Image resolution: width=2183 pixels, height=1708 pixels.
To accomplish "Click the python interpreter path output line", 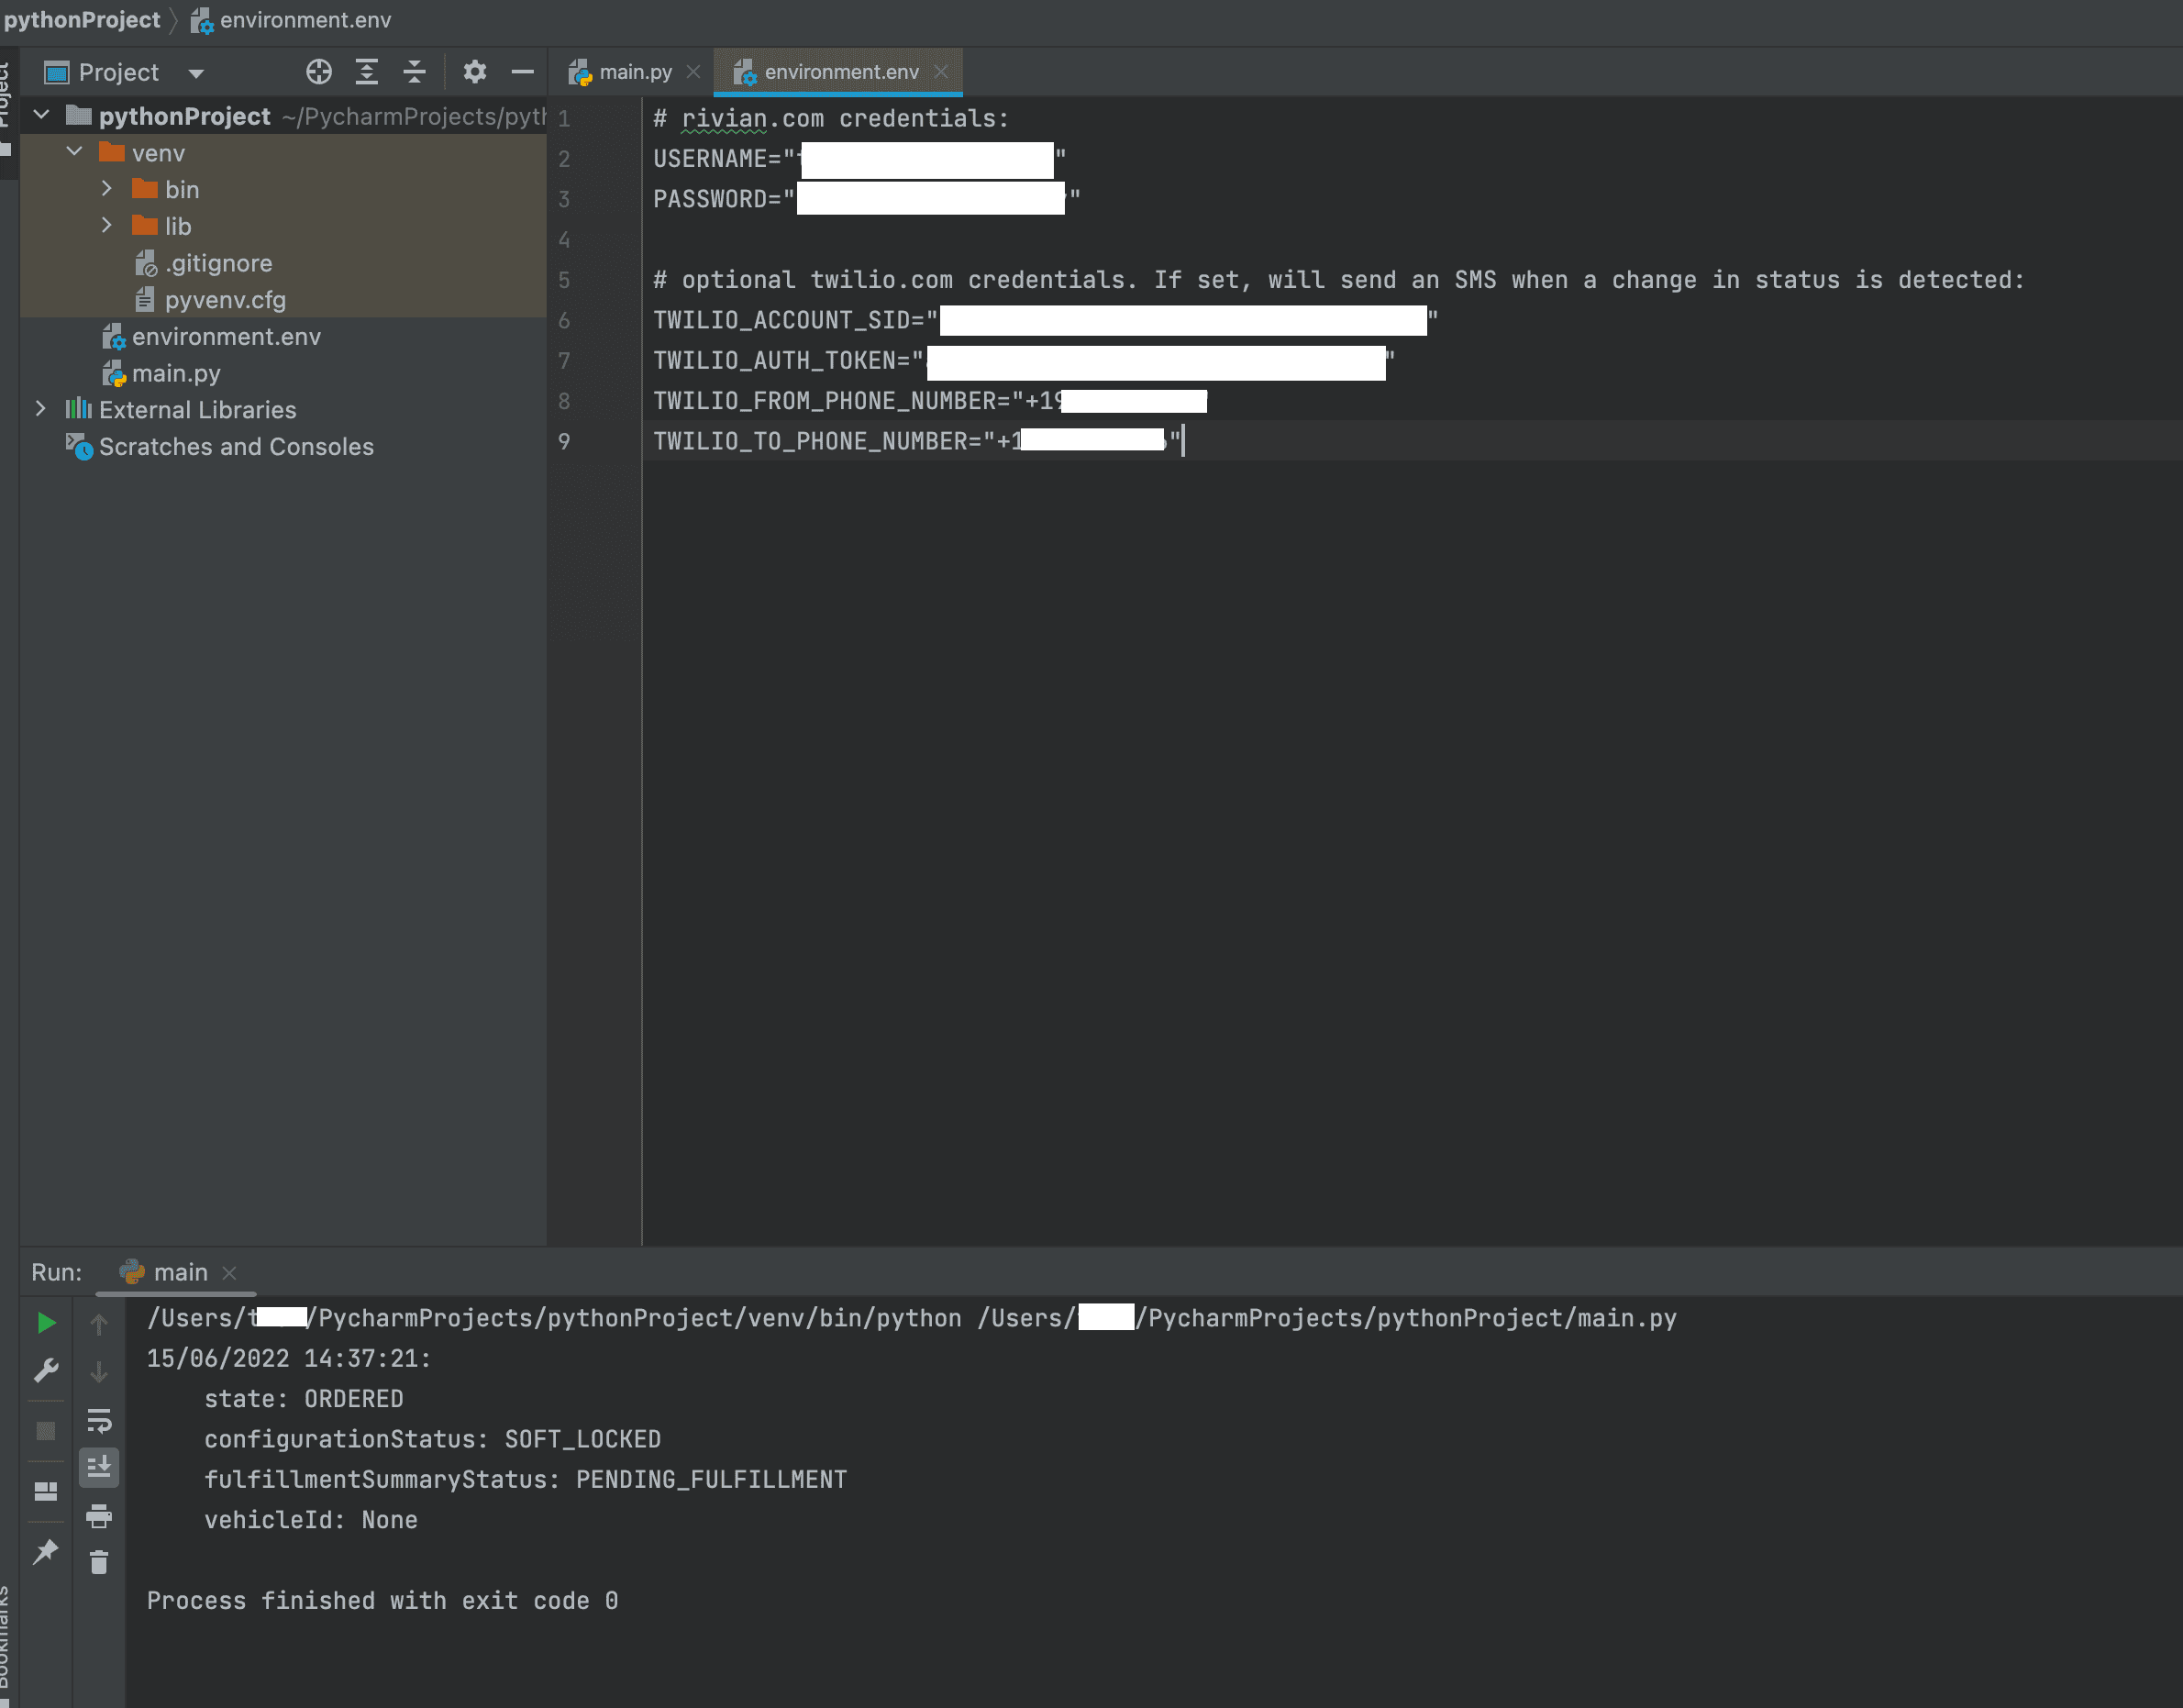I will pos(911,1318).
